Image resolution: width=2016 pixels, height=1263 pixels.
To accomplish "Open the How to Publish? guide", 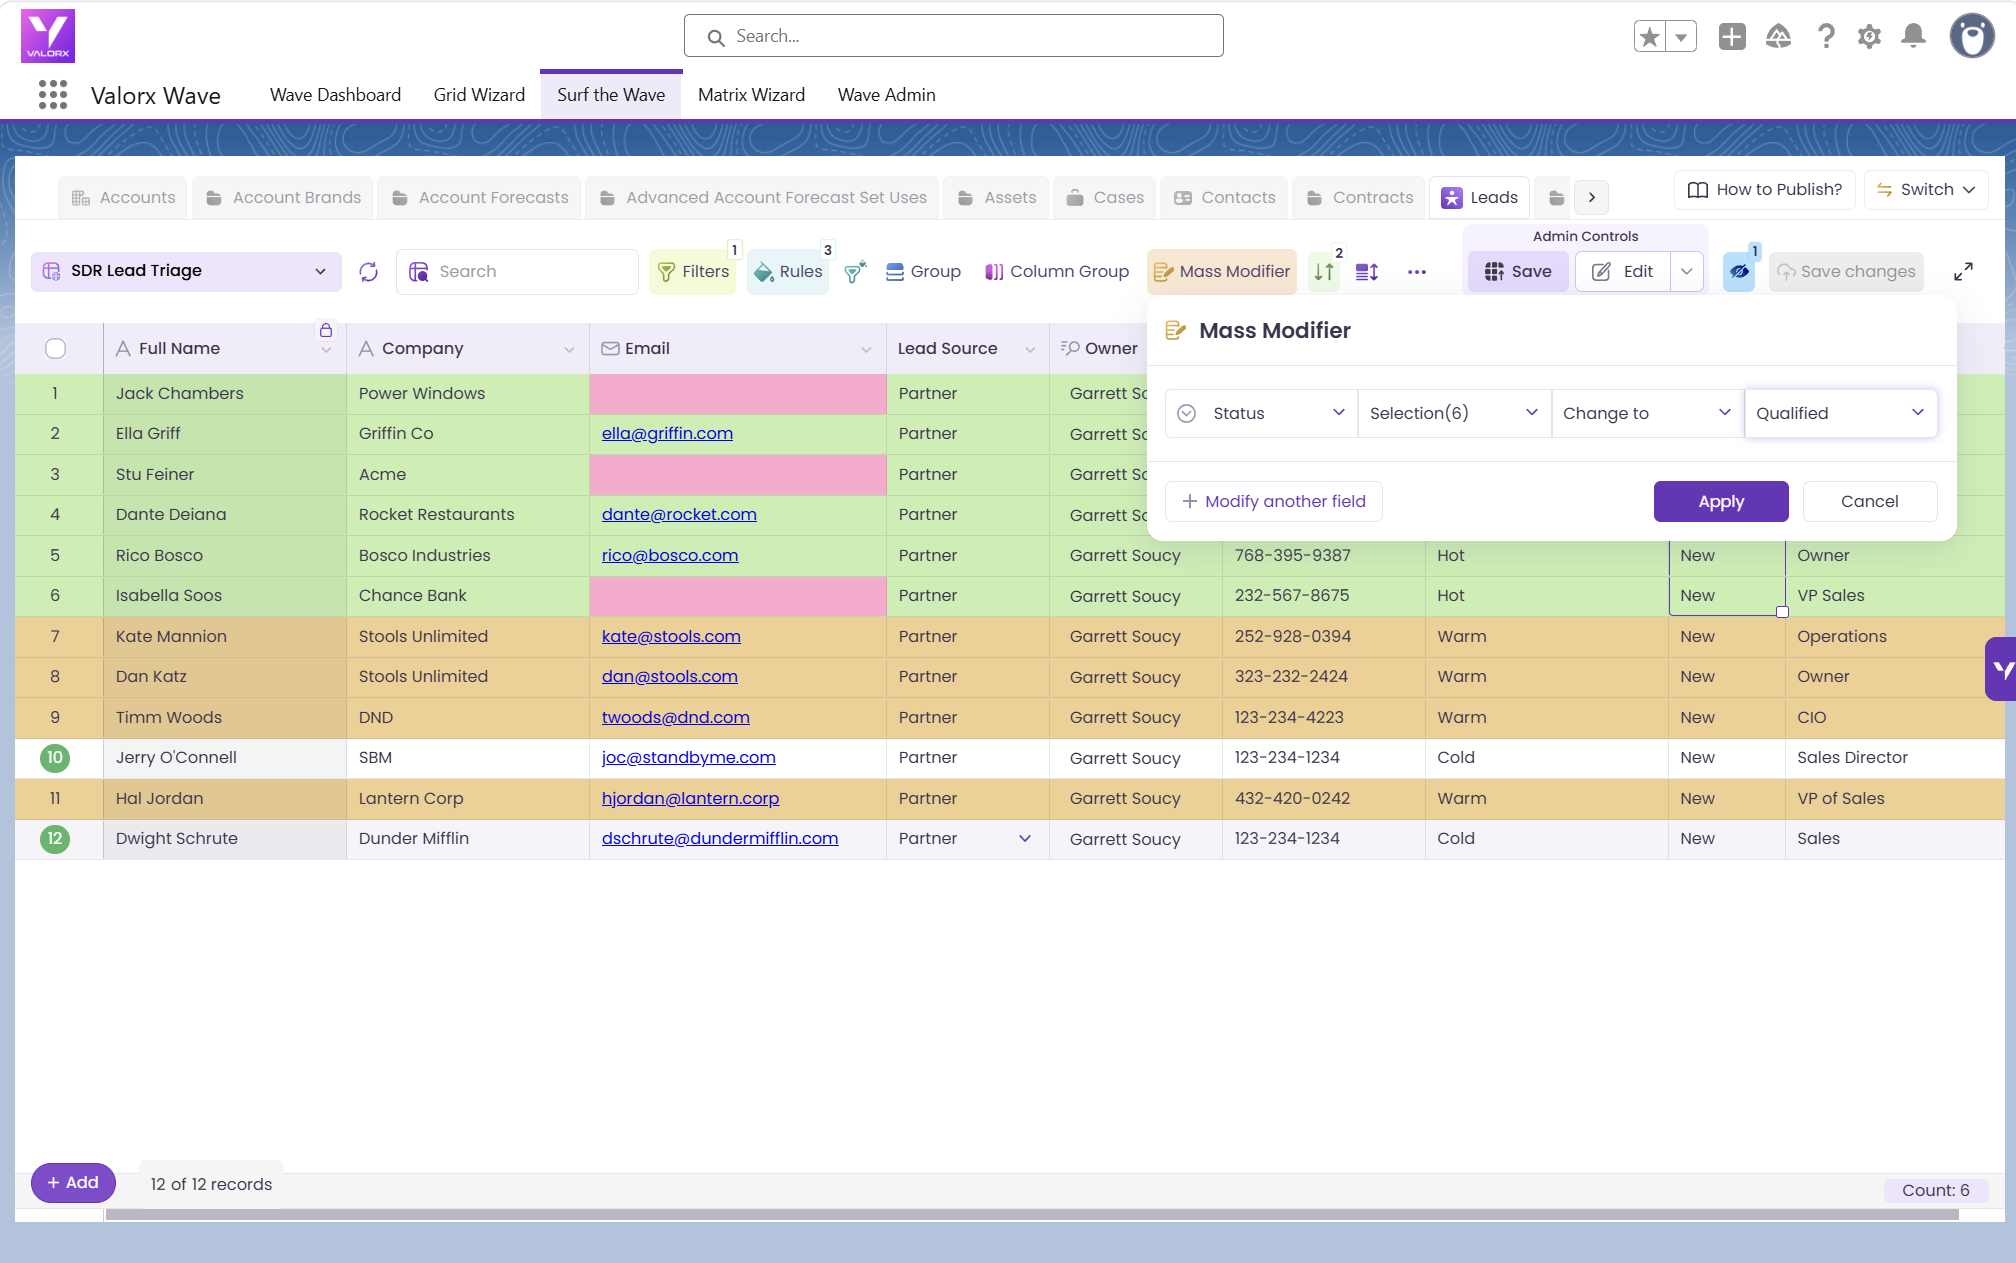I will [1765, 190].
